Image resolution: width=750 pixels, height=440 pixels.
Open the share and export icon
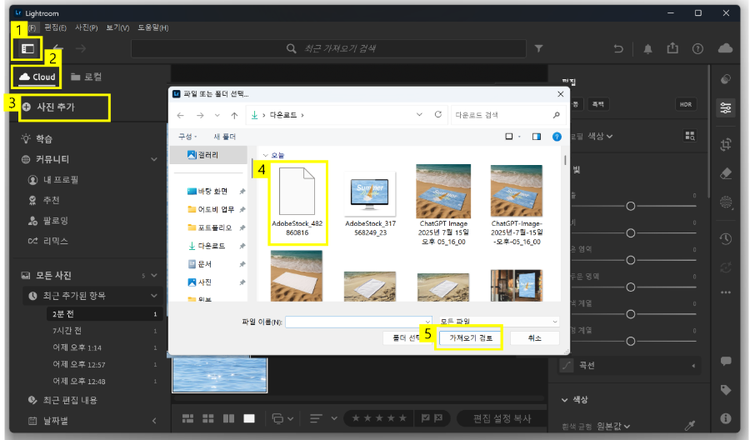point(673,48)
